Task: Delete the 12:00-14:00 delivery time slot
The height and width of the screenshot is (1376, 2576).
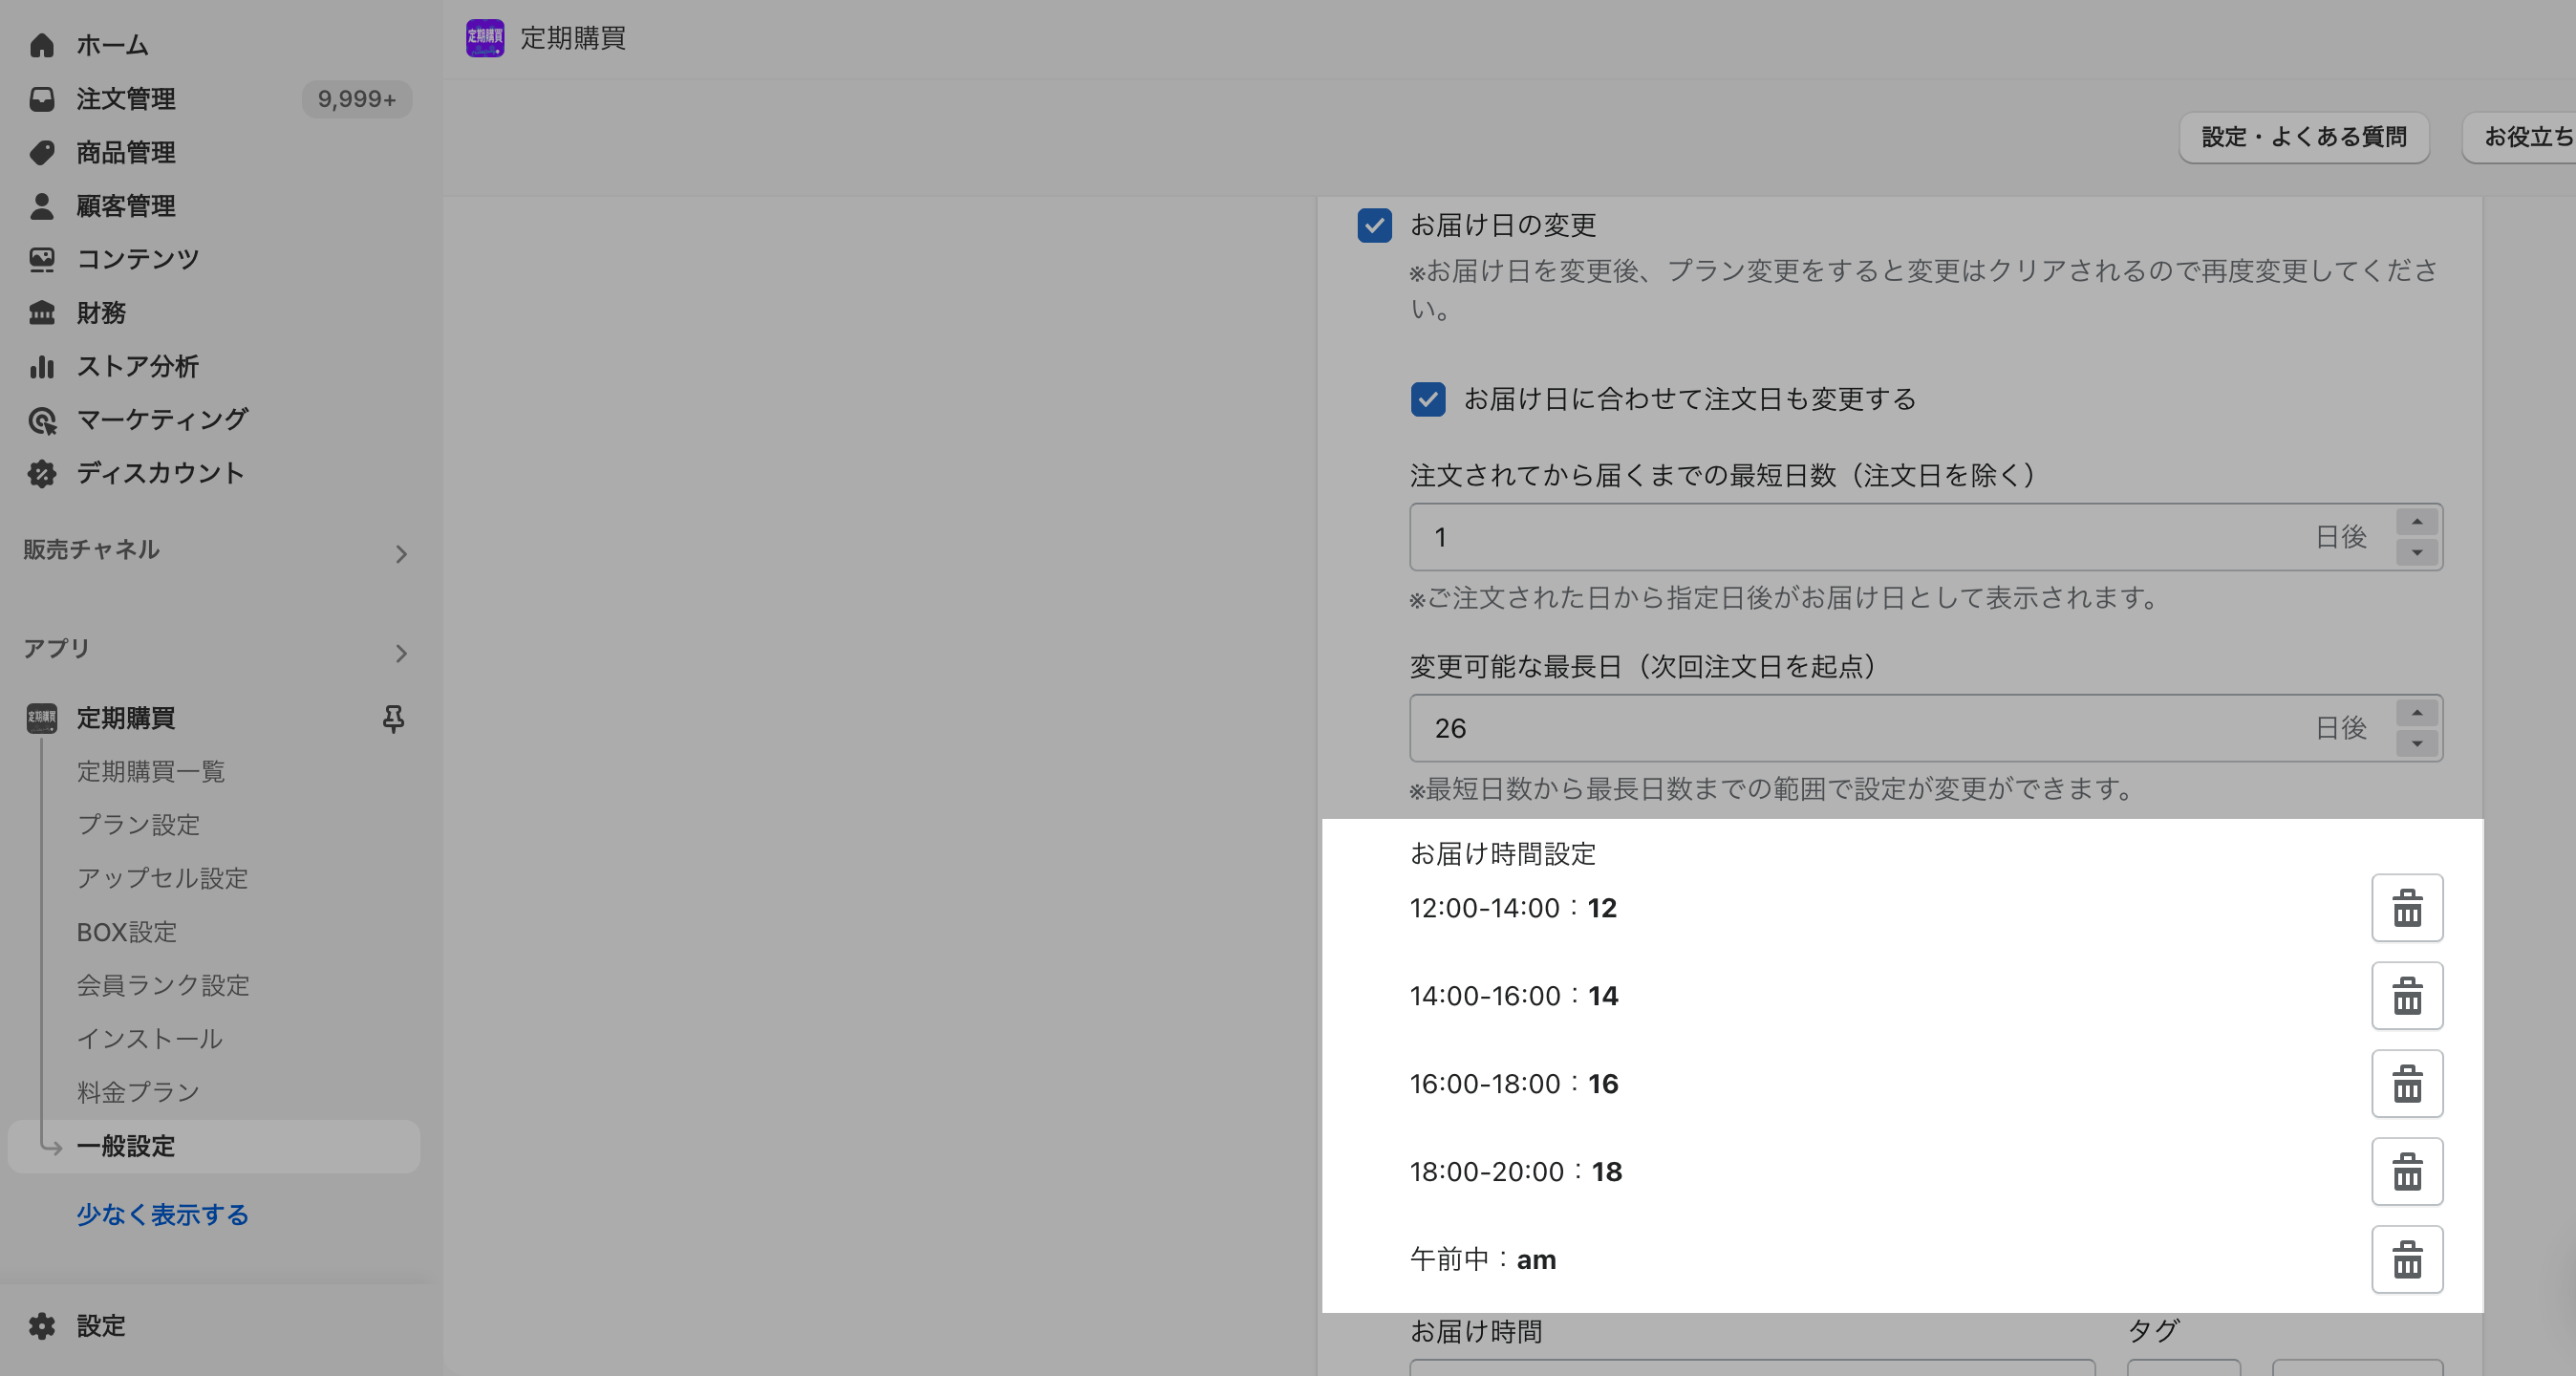Action: pos(2406,908)
